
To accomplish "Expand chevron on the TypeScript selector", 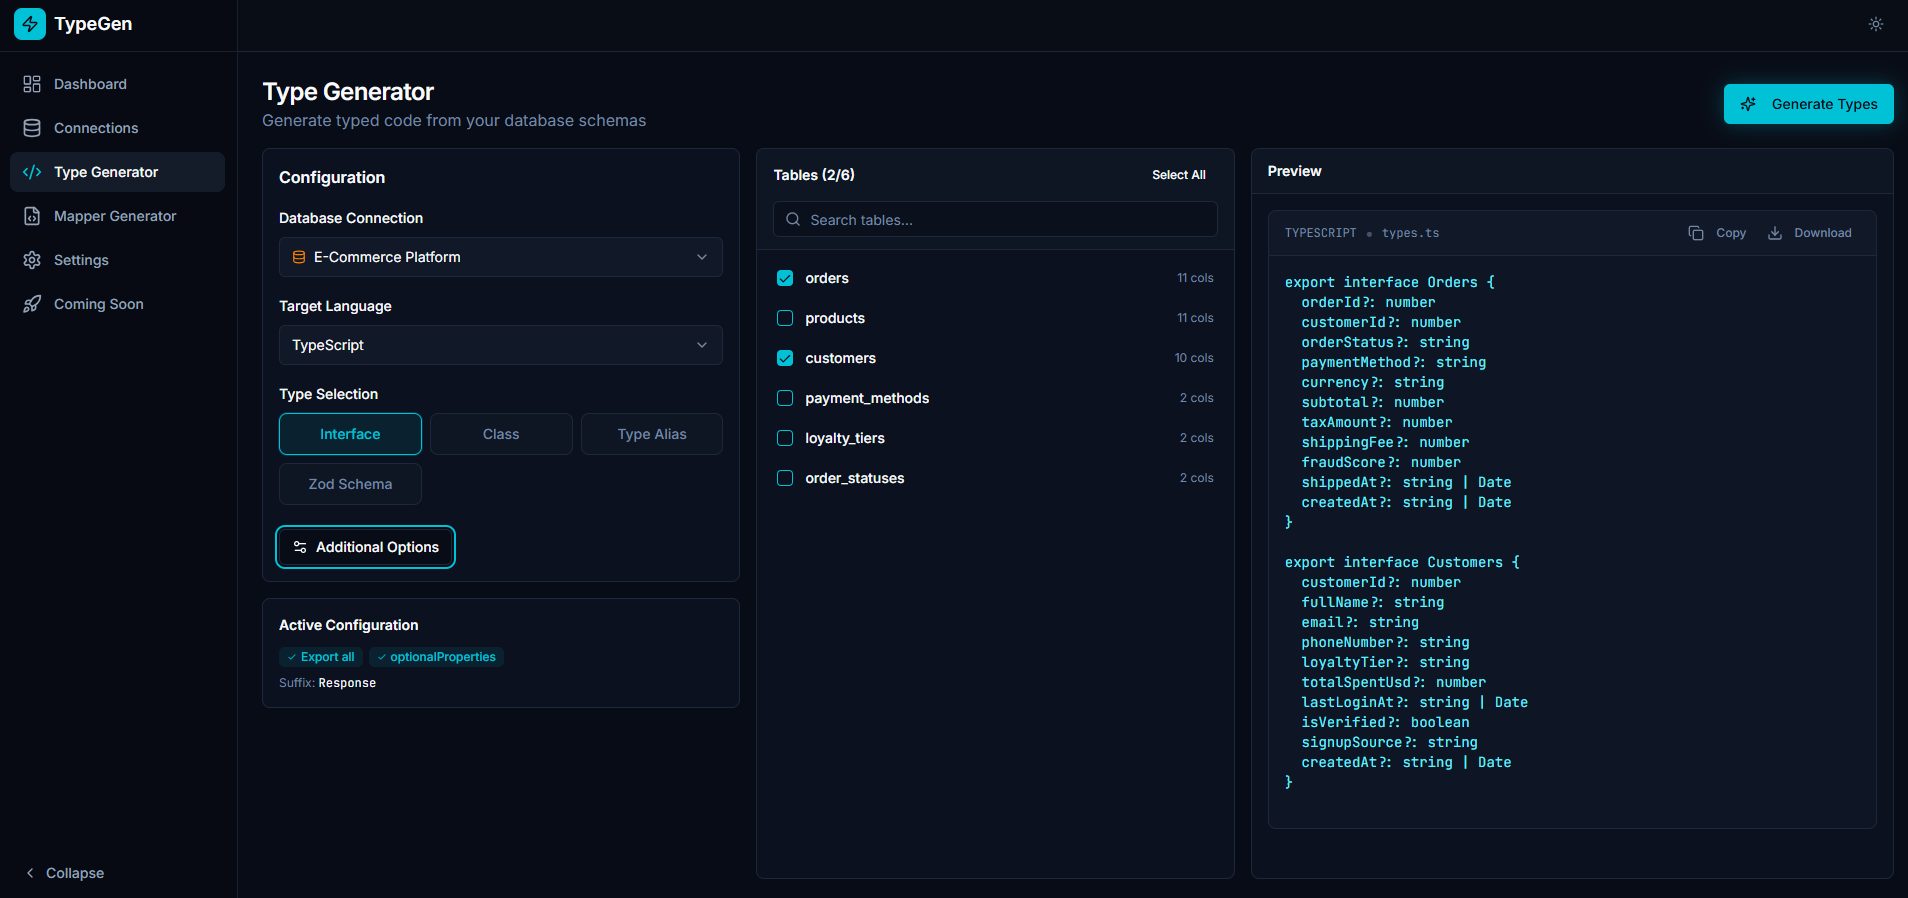I will (702, 345).
